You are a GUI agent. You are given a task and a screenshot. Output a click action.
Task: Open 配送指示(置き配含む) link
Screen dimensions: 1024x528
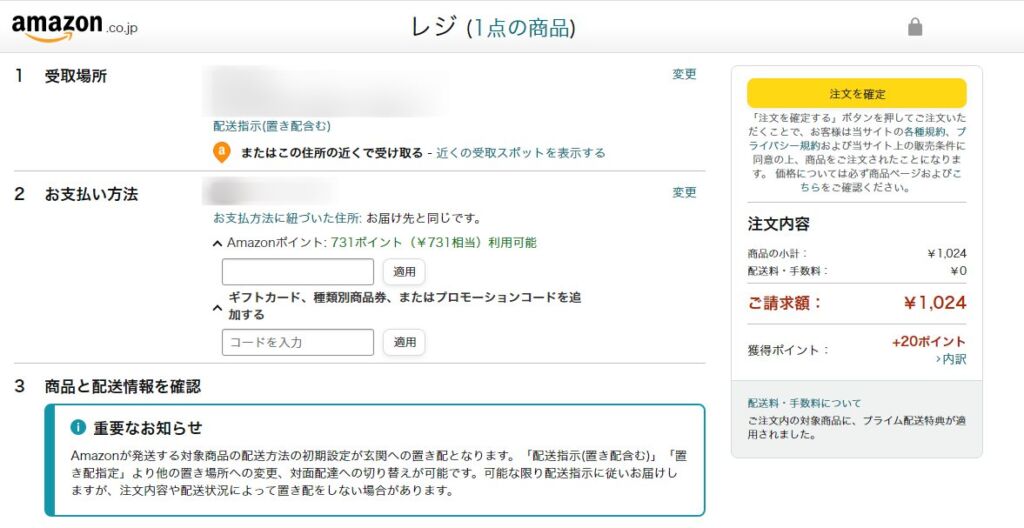click(272, 126)
